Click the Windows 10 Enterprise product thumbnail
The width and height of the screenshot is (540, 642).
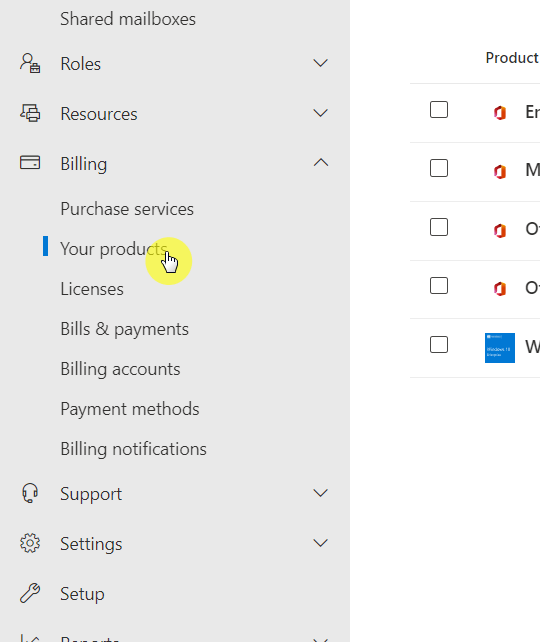click(x=499, y=348)
